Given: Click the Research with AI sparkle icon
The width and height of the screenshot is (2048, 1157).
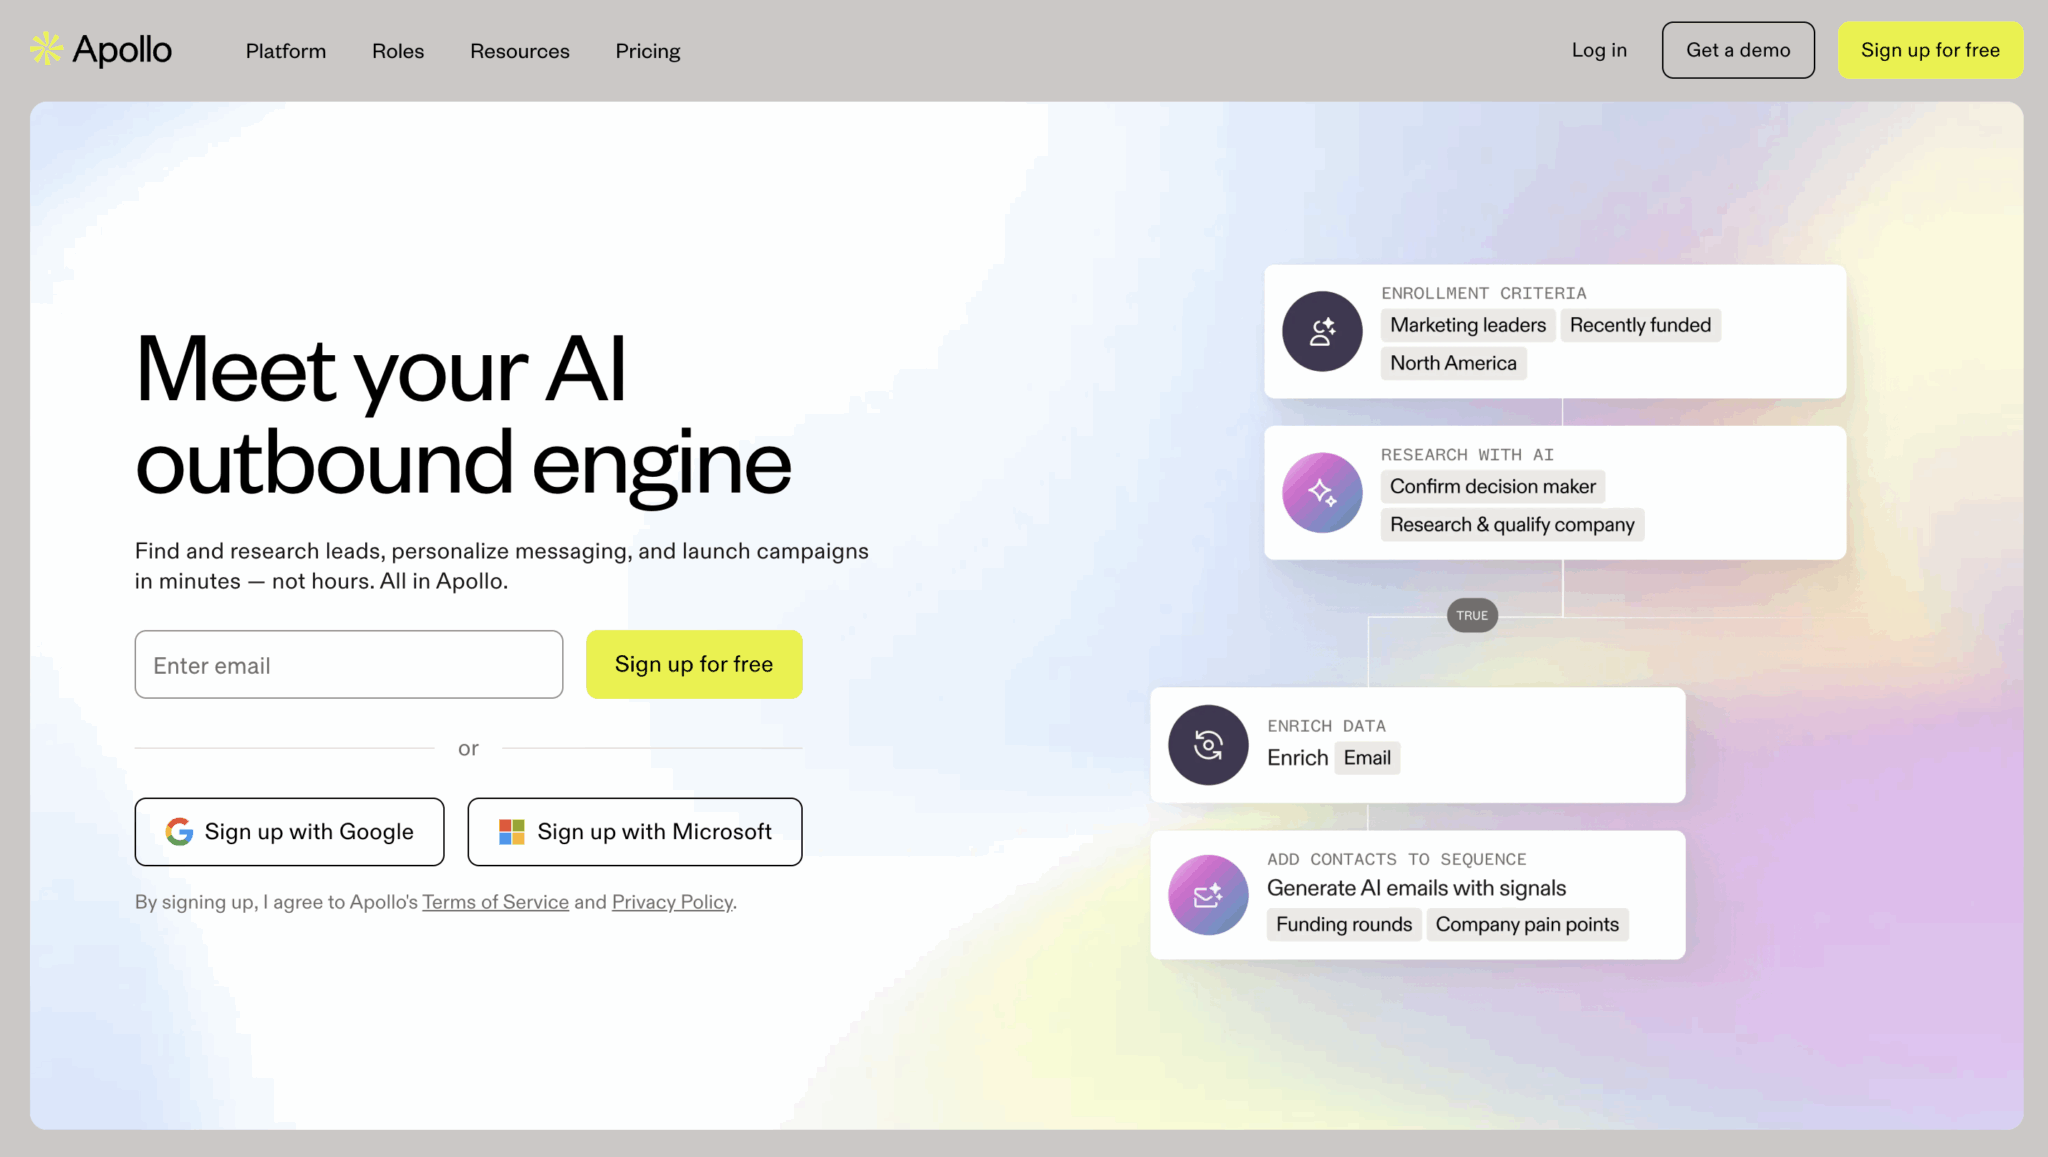Looking at the screenshot, I should coord(1322,492).
